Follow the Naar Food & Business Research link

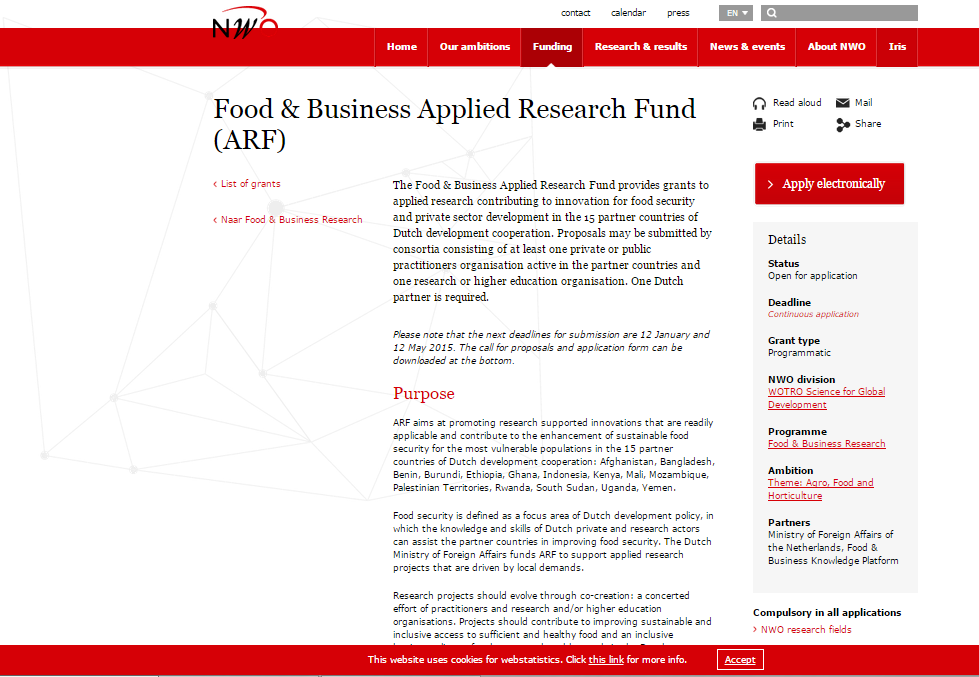click(x=291, y=220)
